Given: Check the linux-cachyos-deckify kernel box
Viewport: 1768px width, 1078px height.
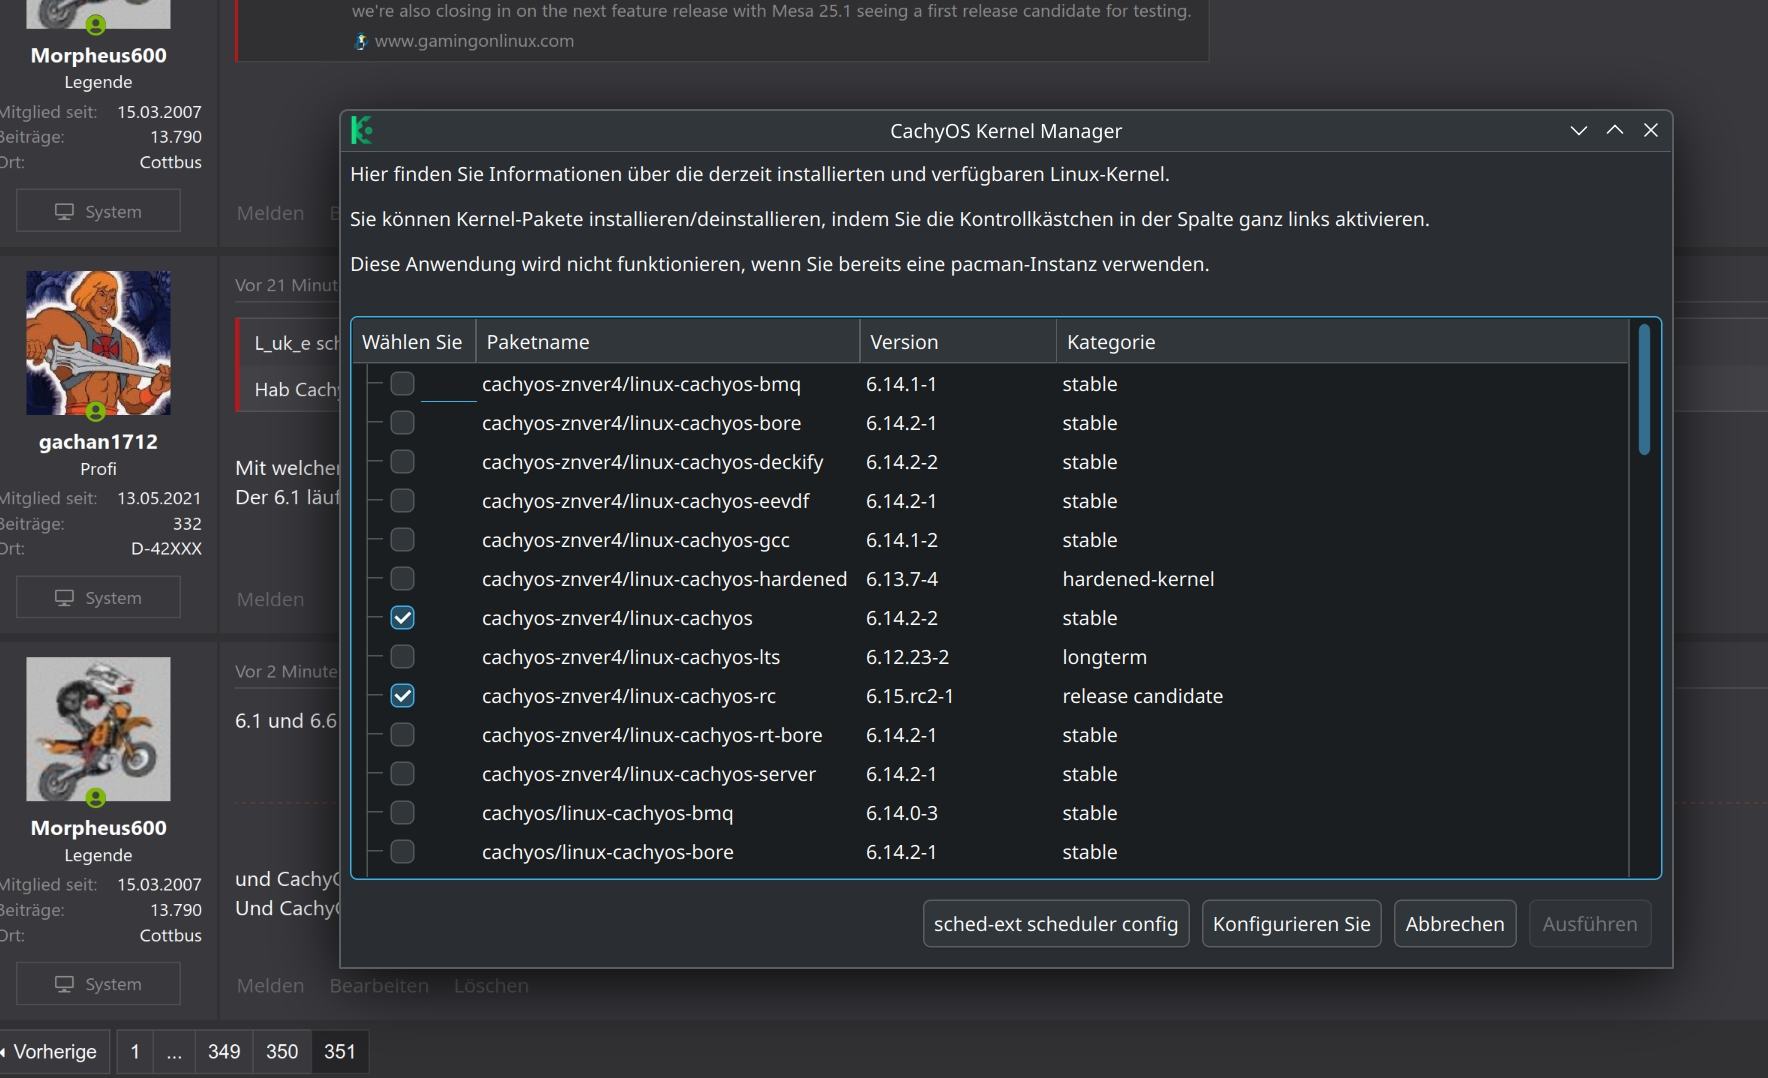Looking at the screenshot, I should click(402, 461).
